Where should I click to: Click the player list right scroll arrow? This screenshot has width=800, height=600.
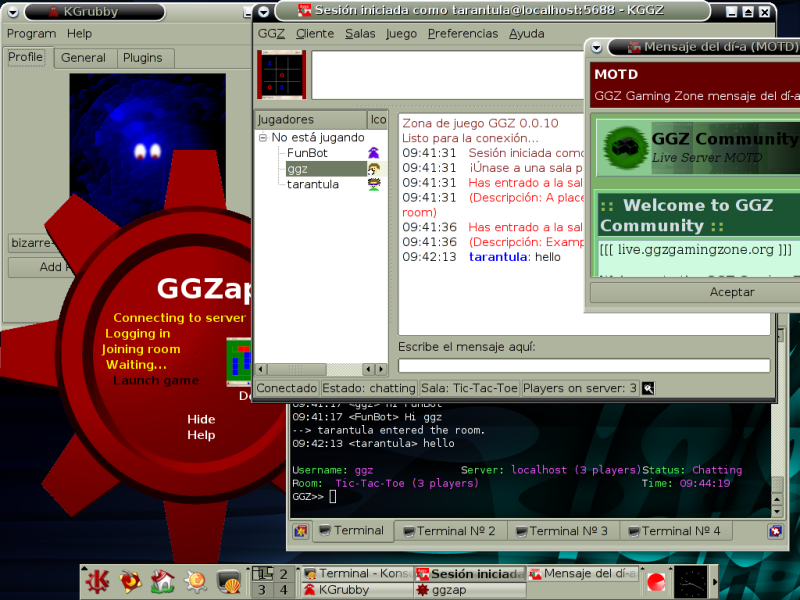click(381, 369)
